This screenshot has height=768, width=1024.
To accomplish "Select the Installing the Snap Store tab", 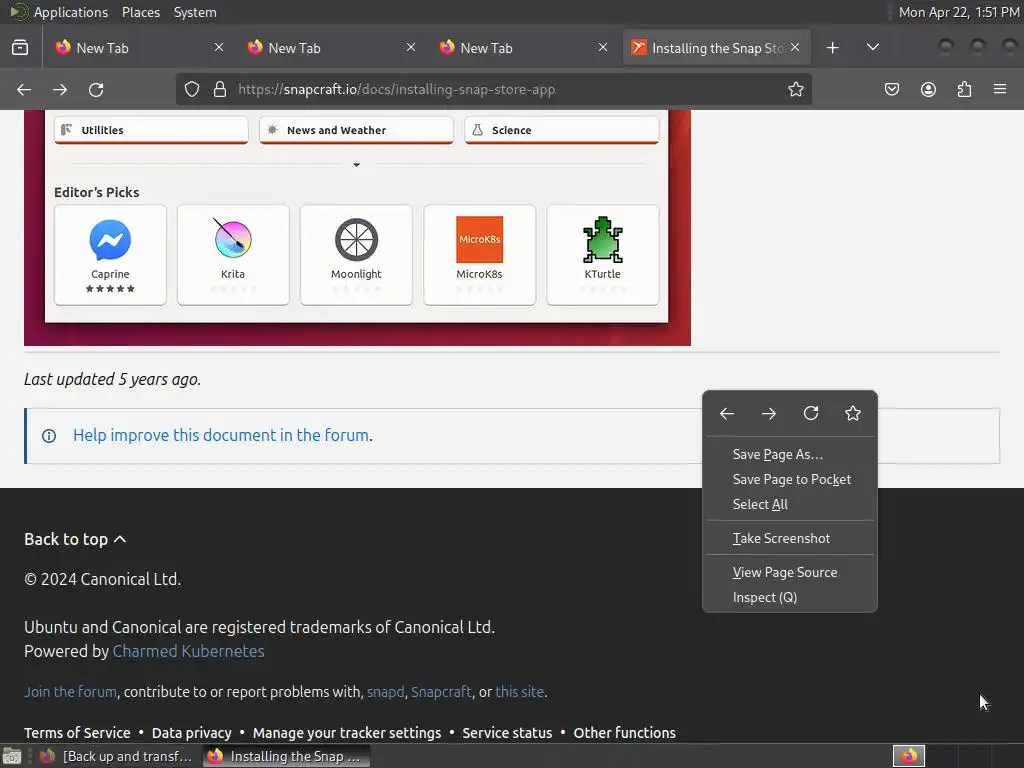I will click(716, 48).
